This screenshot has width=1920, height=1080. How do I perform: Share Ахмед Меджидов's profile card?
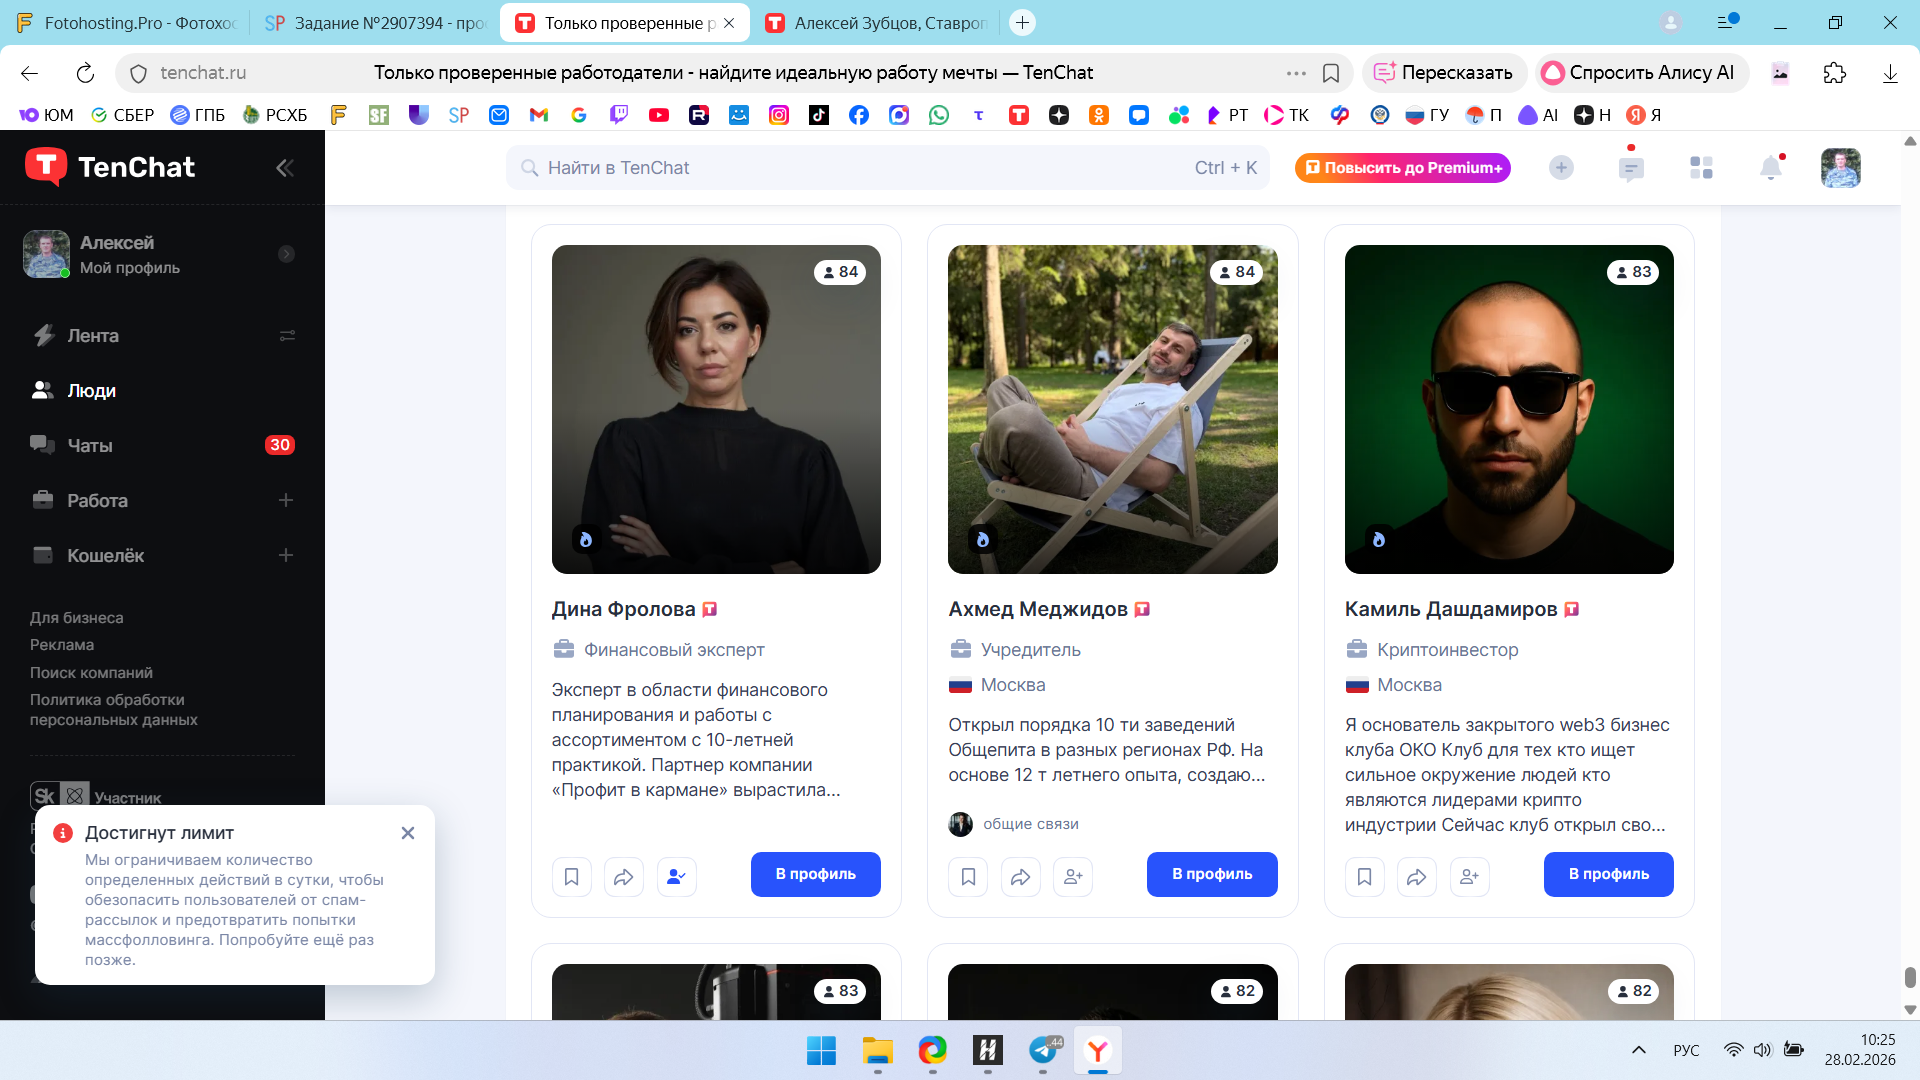click(x=1020, y=877)
